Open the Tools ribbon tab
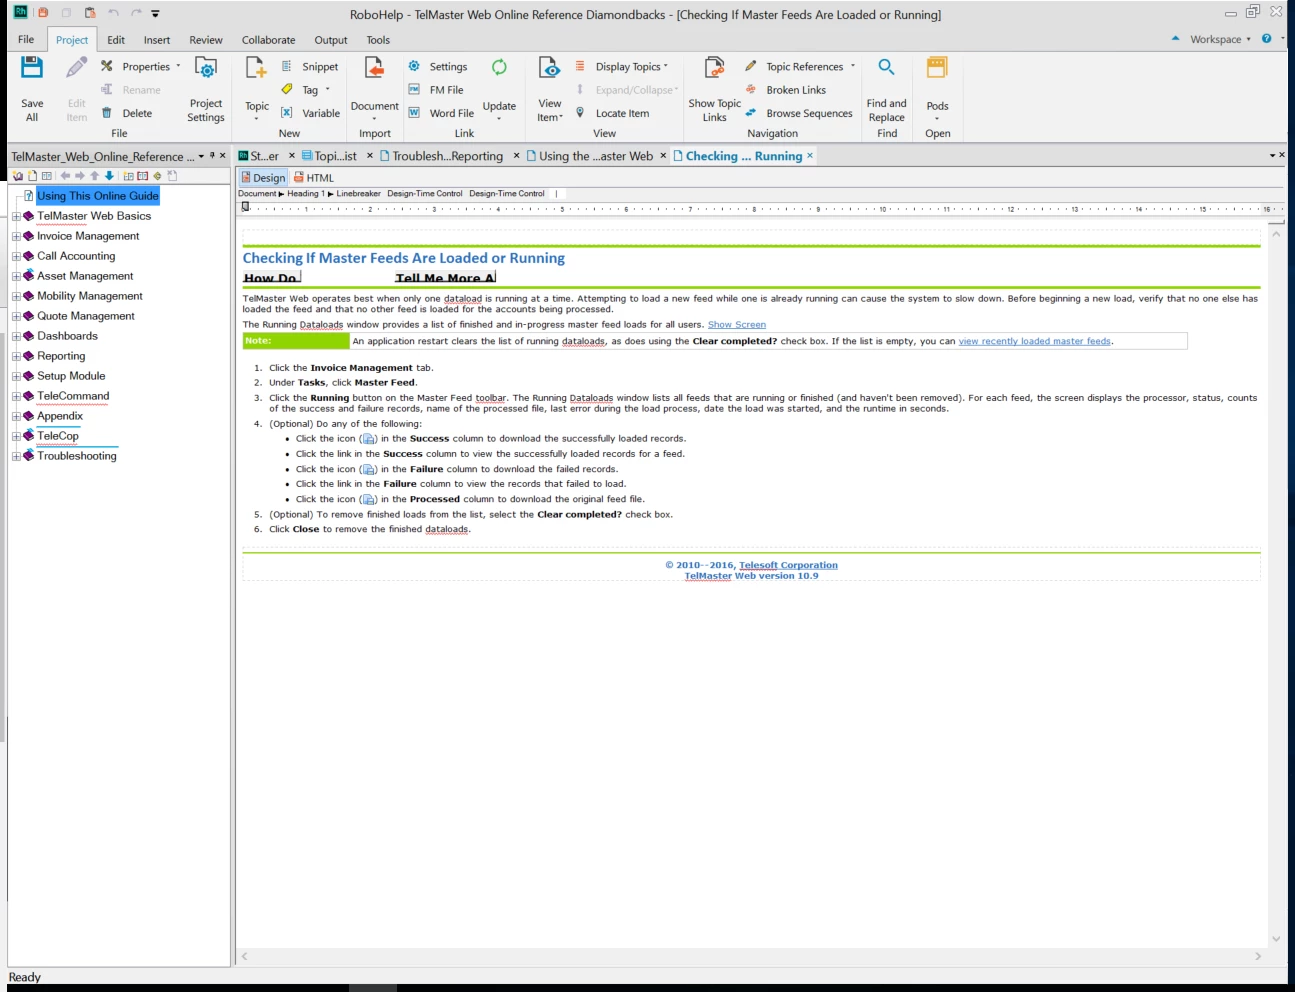Image resolution: width=1295 pixels, height=992 pixels. (x=378, y=40)
